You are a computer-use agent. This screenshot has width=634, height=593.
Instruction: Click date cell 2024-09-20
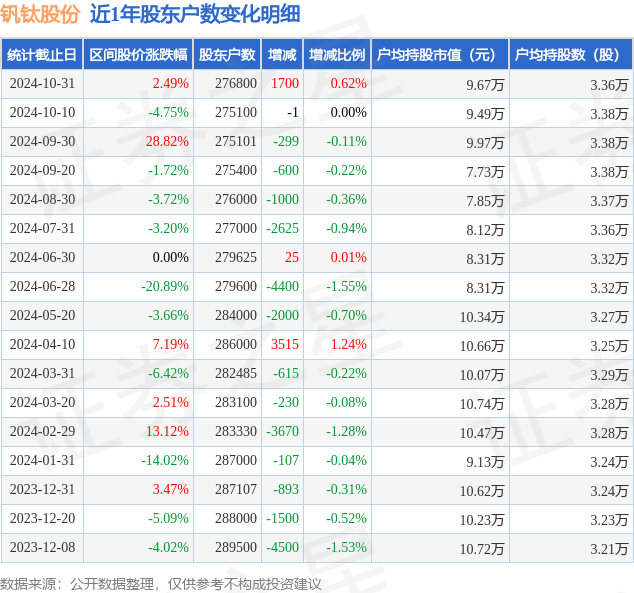click(x=42, y=170)
